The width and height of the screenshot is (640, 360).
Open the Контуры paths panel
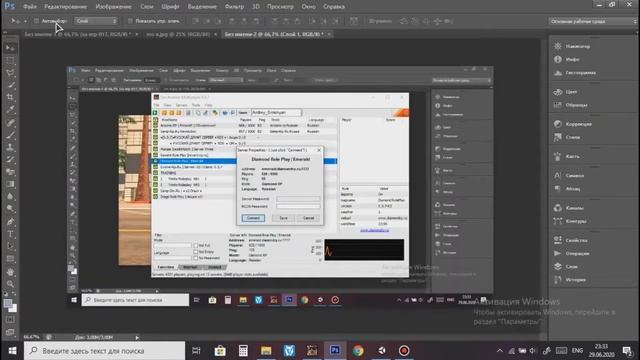pyautogui.click(x=571, y=221)
